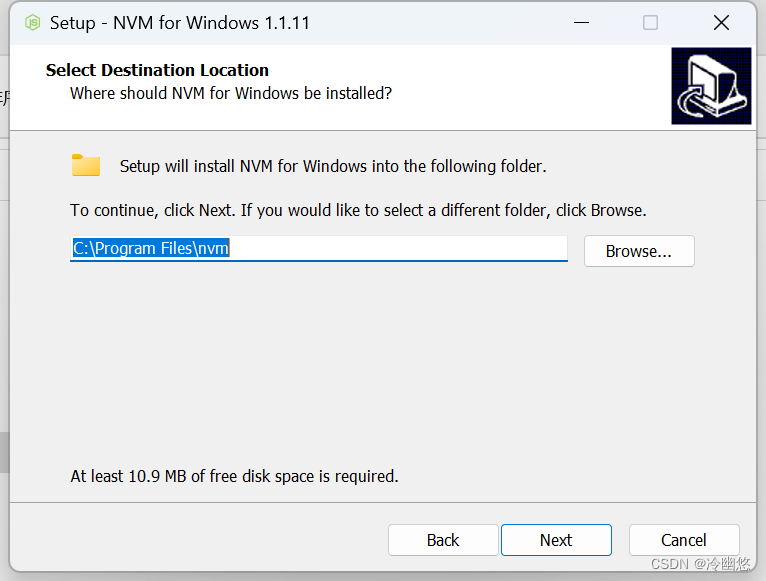
Task: Click the installer computer graphic
Action: [711, 86]
